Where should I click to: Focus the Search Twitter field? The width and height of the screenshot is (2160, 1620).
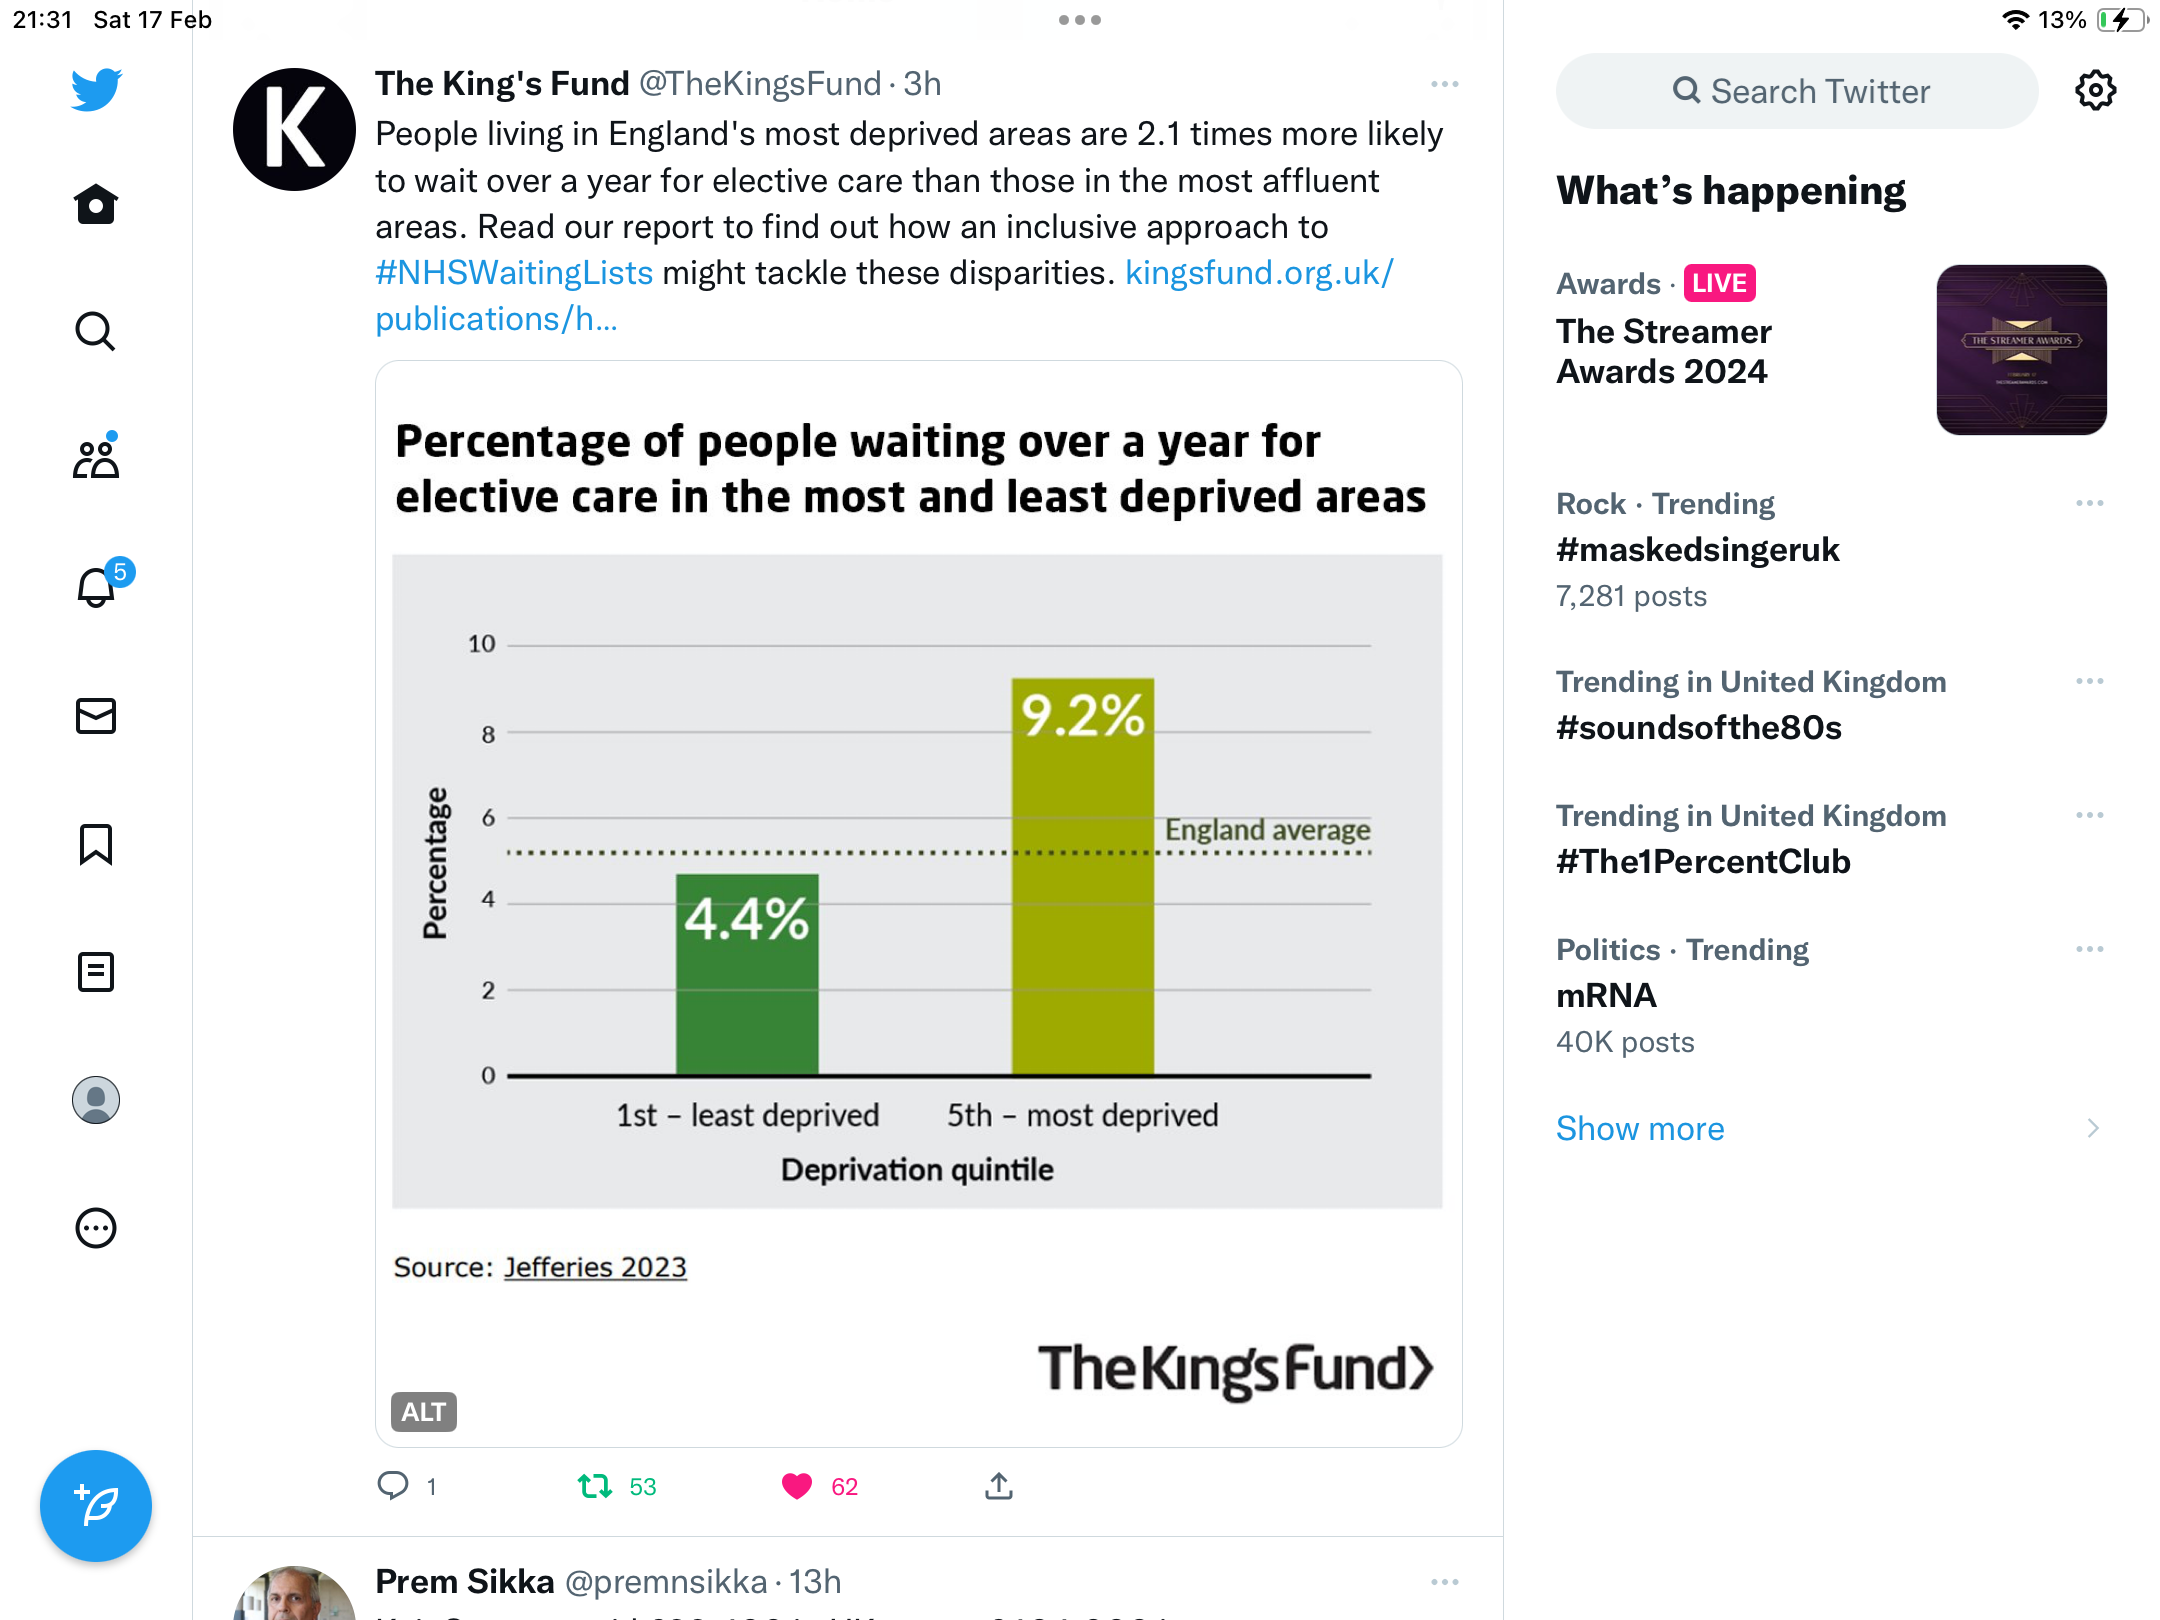pyautogui.click(x=1797, y=92)
